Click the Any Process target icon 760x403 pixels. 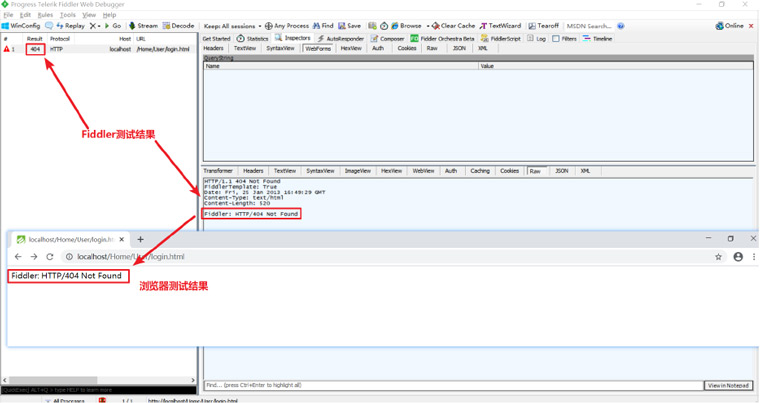[287, 26]
